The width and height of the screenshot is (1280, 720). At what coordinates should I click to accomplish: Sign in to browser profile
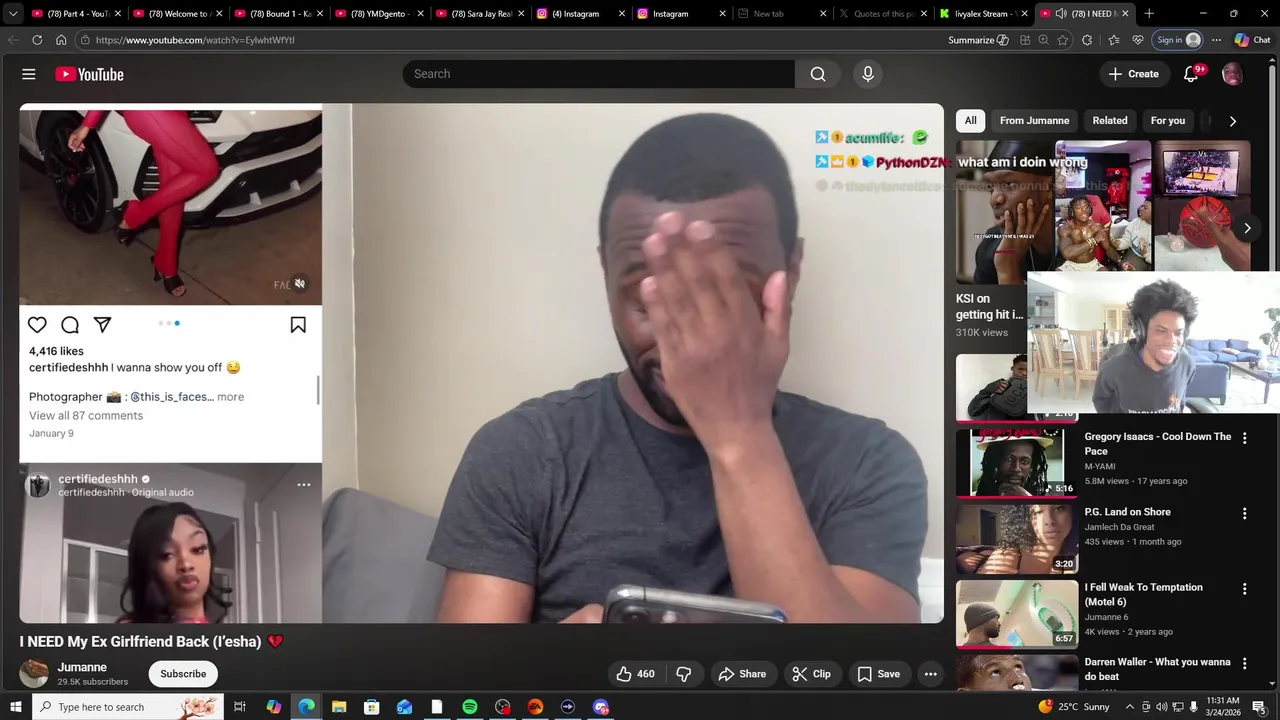(x=1178, y=40)
